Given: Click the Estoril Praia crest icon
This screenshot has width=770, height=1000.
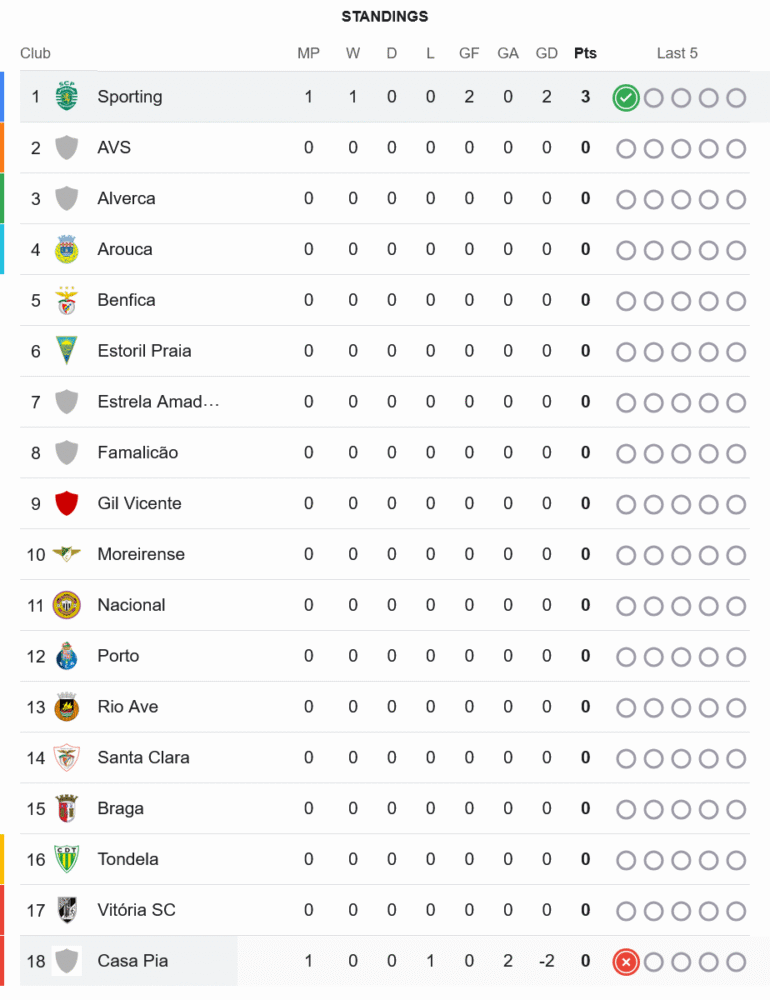Looking at the screenshot, I should pyautogui.click(x=67, y=351).
